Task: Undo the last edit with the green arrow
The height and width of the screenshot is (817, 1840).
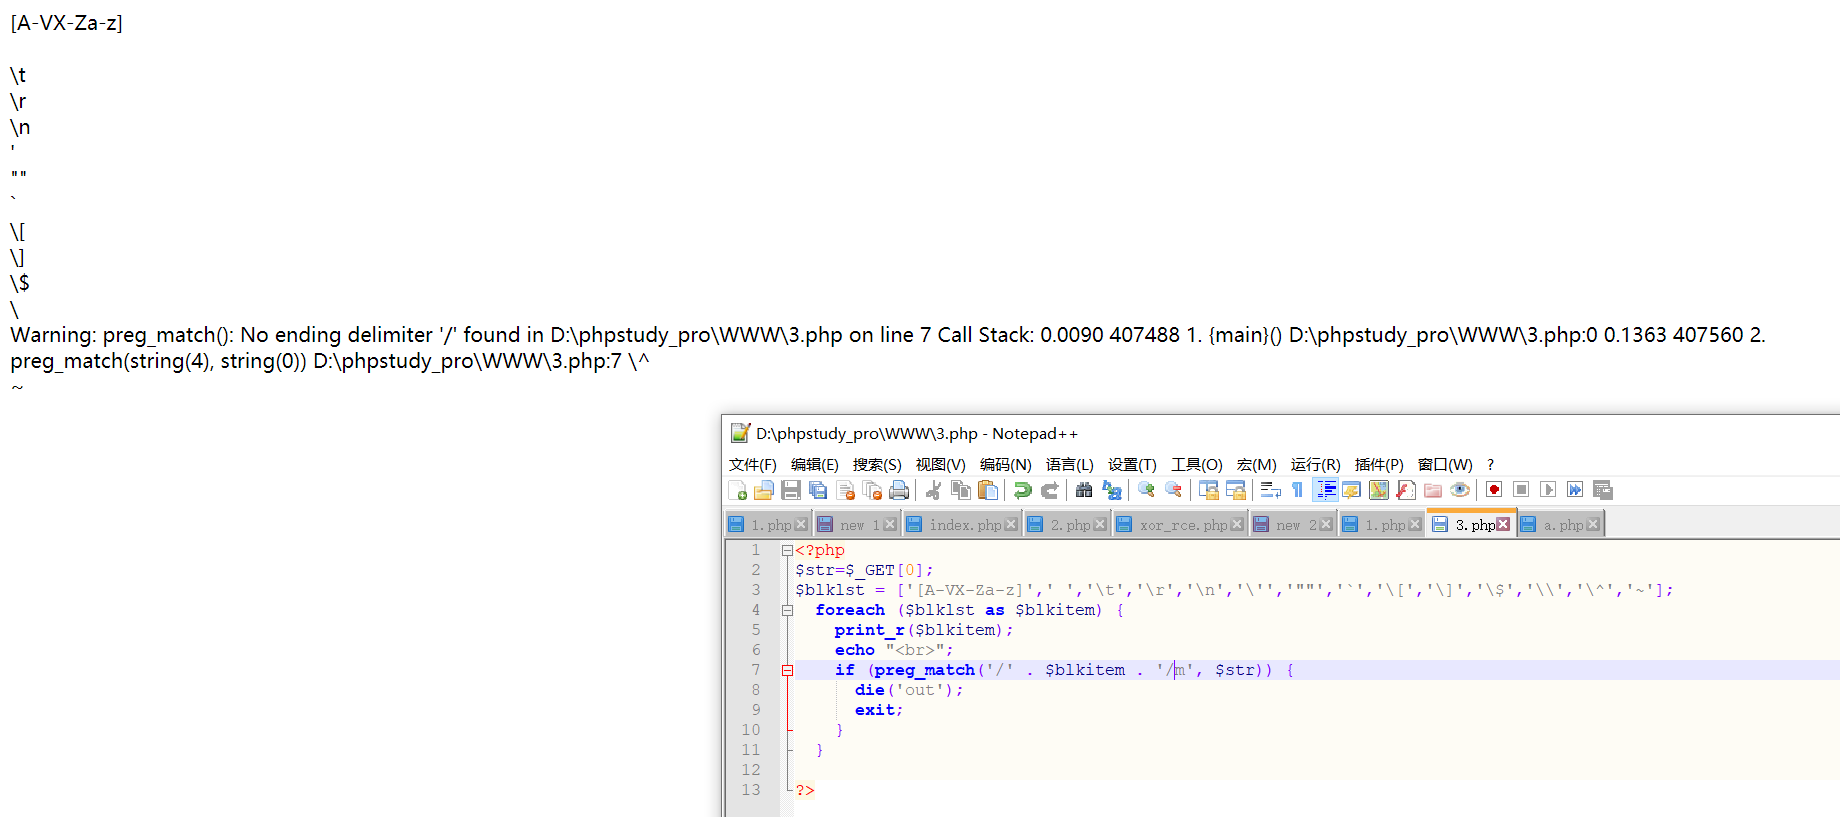Action: click(x=1022, y=490)
